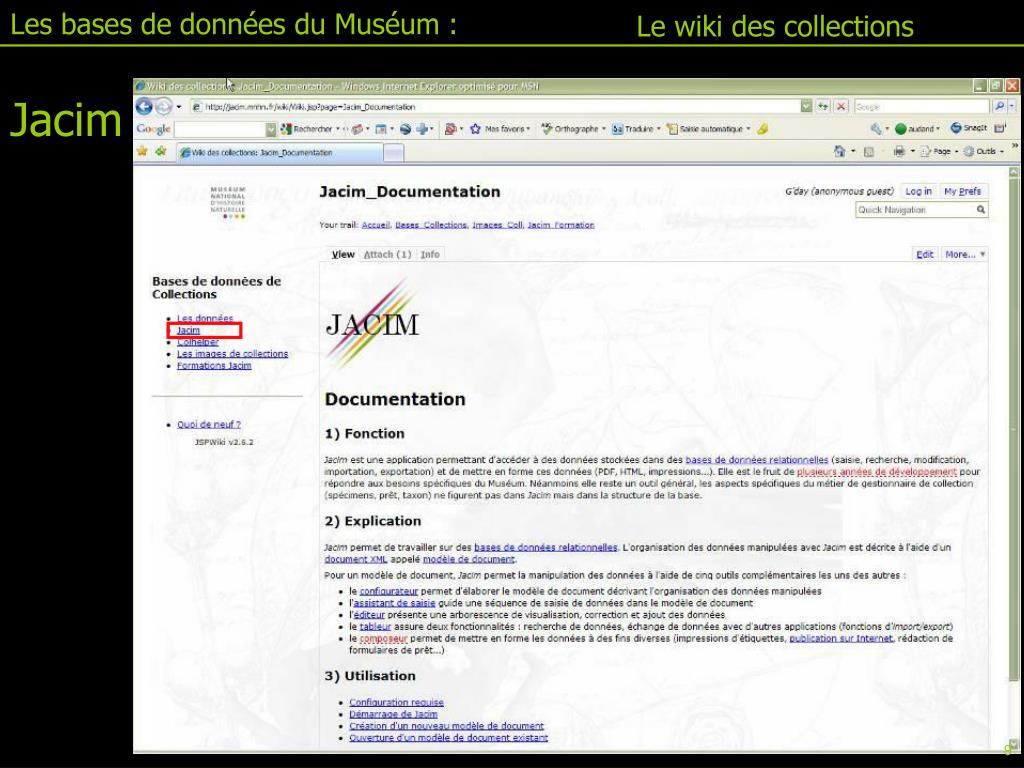Click the page vertical scrollbar
Viewport: 1024px width, 768px height.
coord(1014,457)
